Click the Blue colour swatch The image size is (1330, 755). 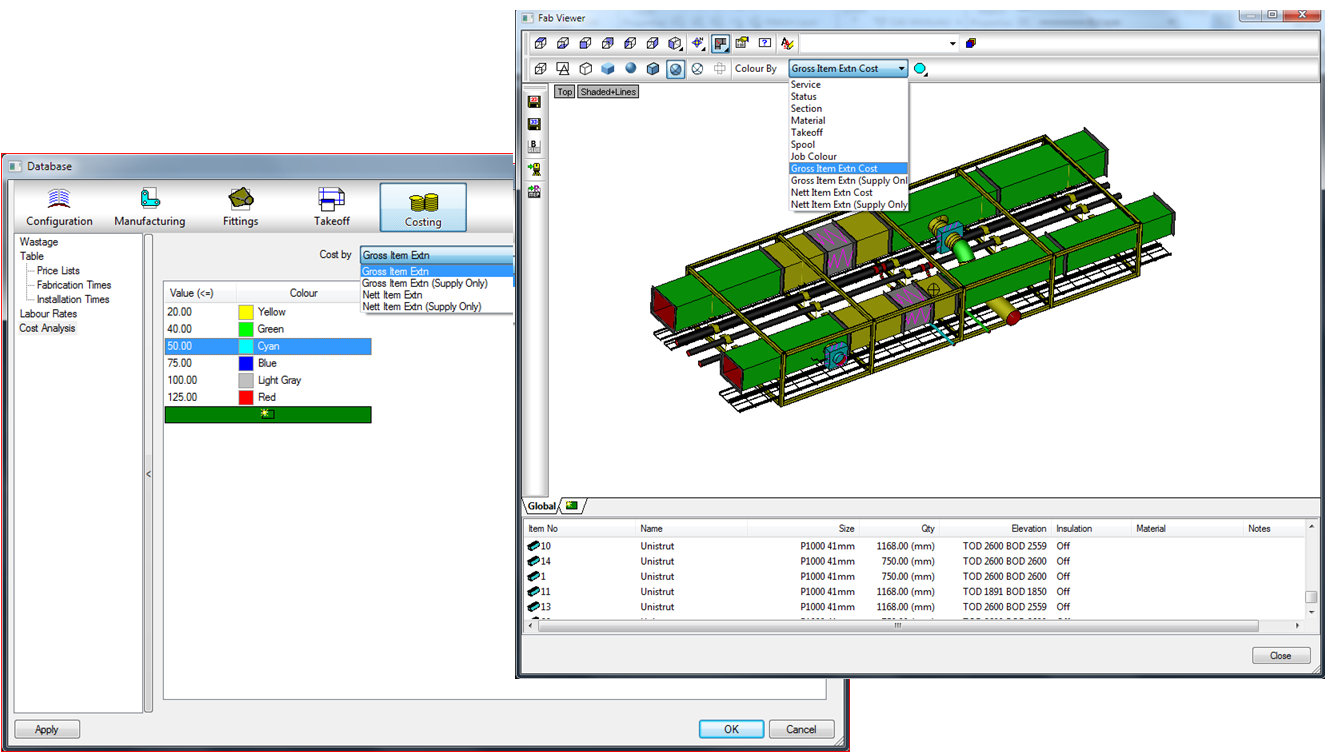(246, 363)
